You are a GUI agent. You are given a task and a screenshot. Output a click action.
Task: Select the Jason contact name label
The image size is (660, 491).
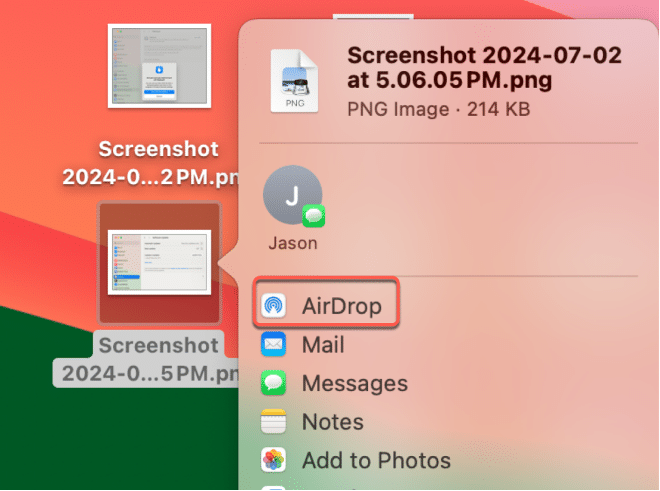293,243
